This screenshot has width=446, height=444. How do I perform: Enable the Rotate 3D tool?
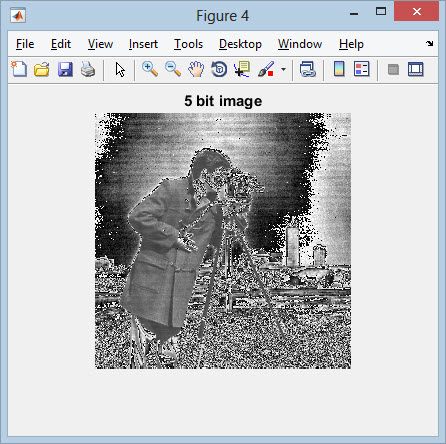[219, 69]
